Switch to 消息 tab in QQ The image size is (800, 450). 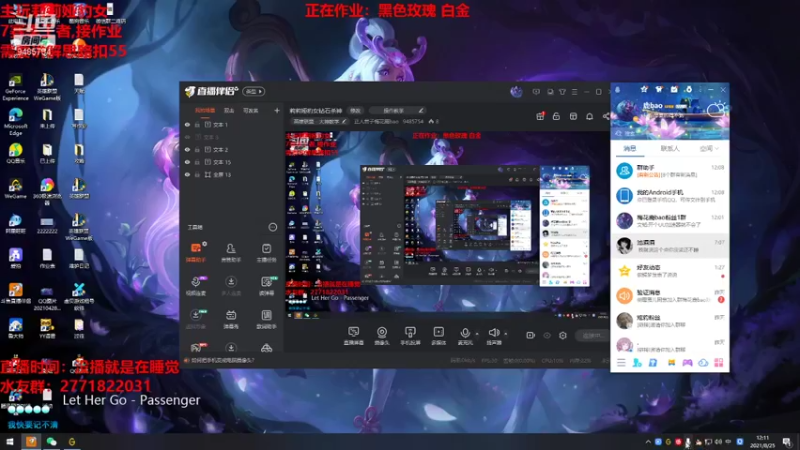[630, 148]
